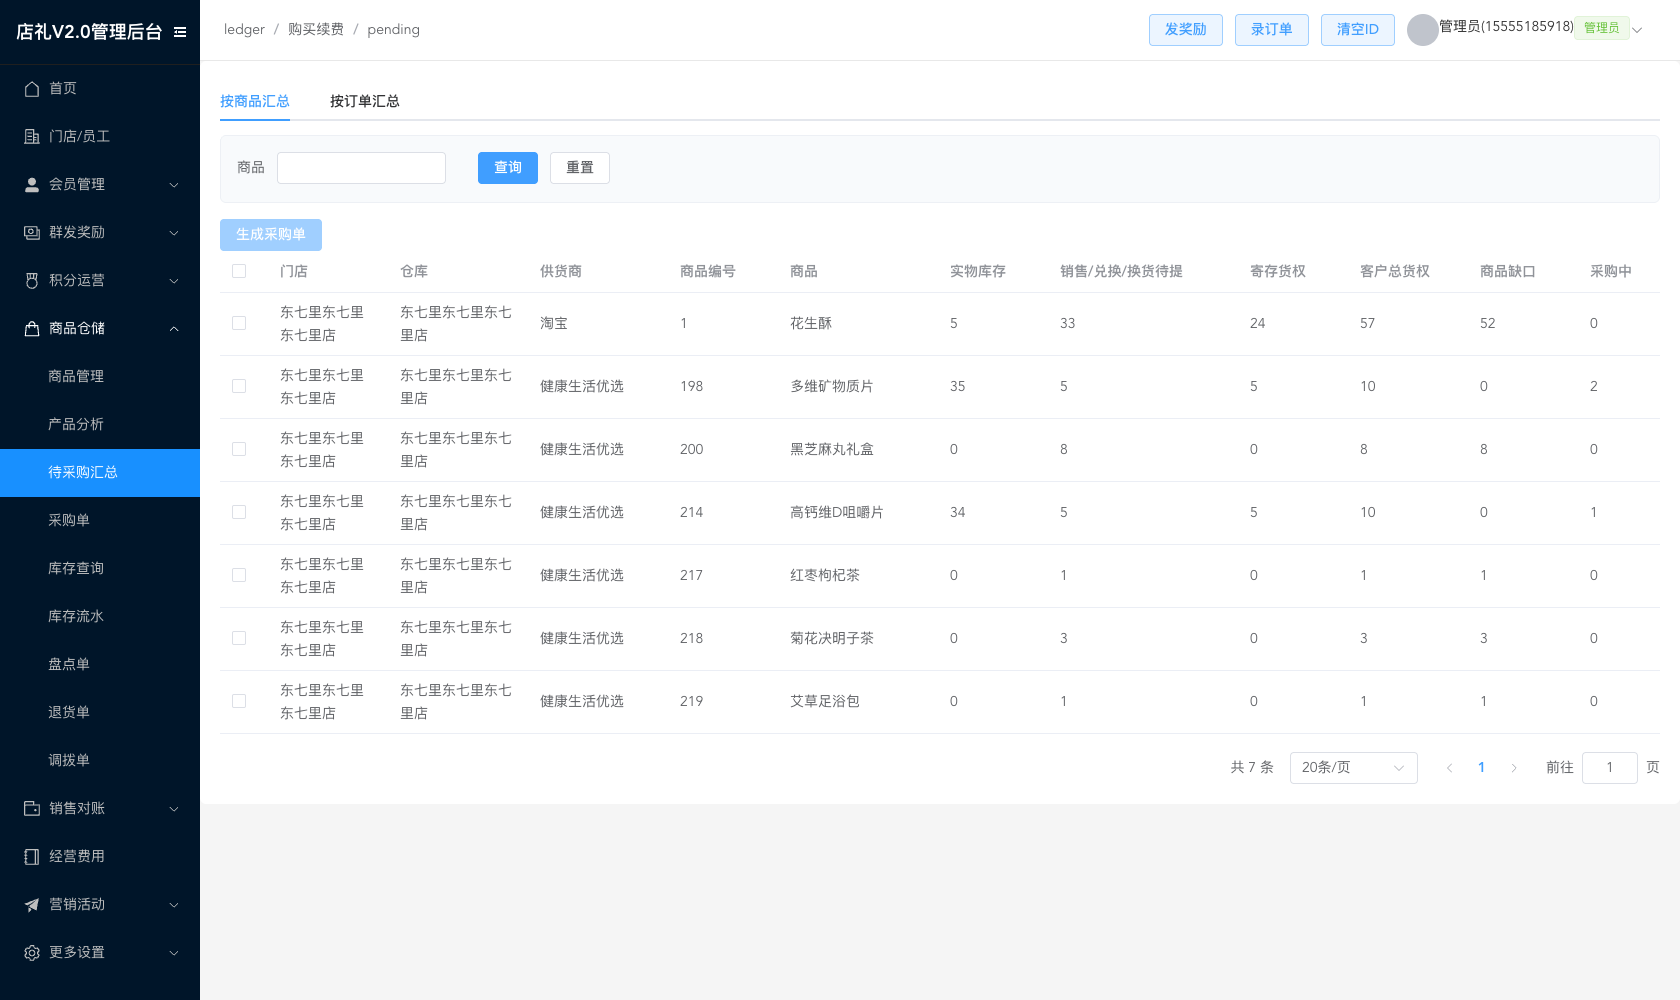Collapse sidebar with the hamburger icon
Viewport: 1680px width, 1000px height.
pyautogui.click(x=180, y=32)
